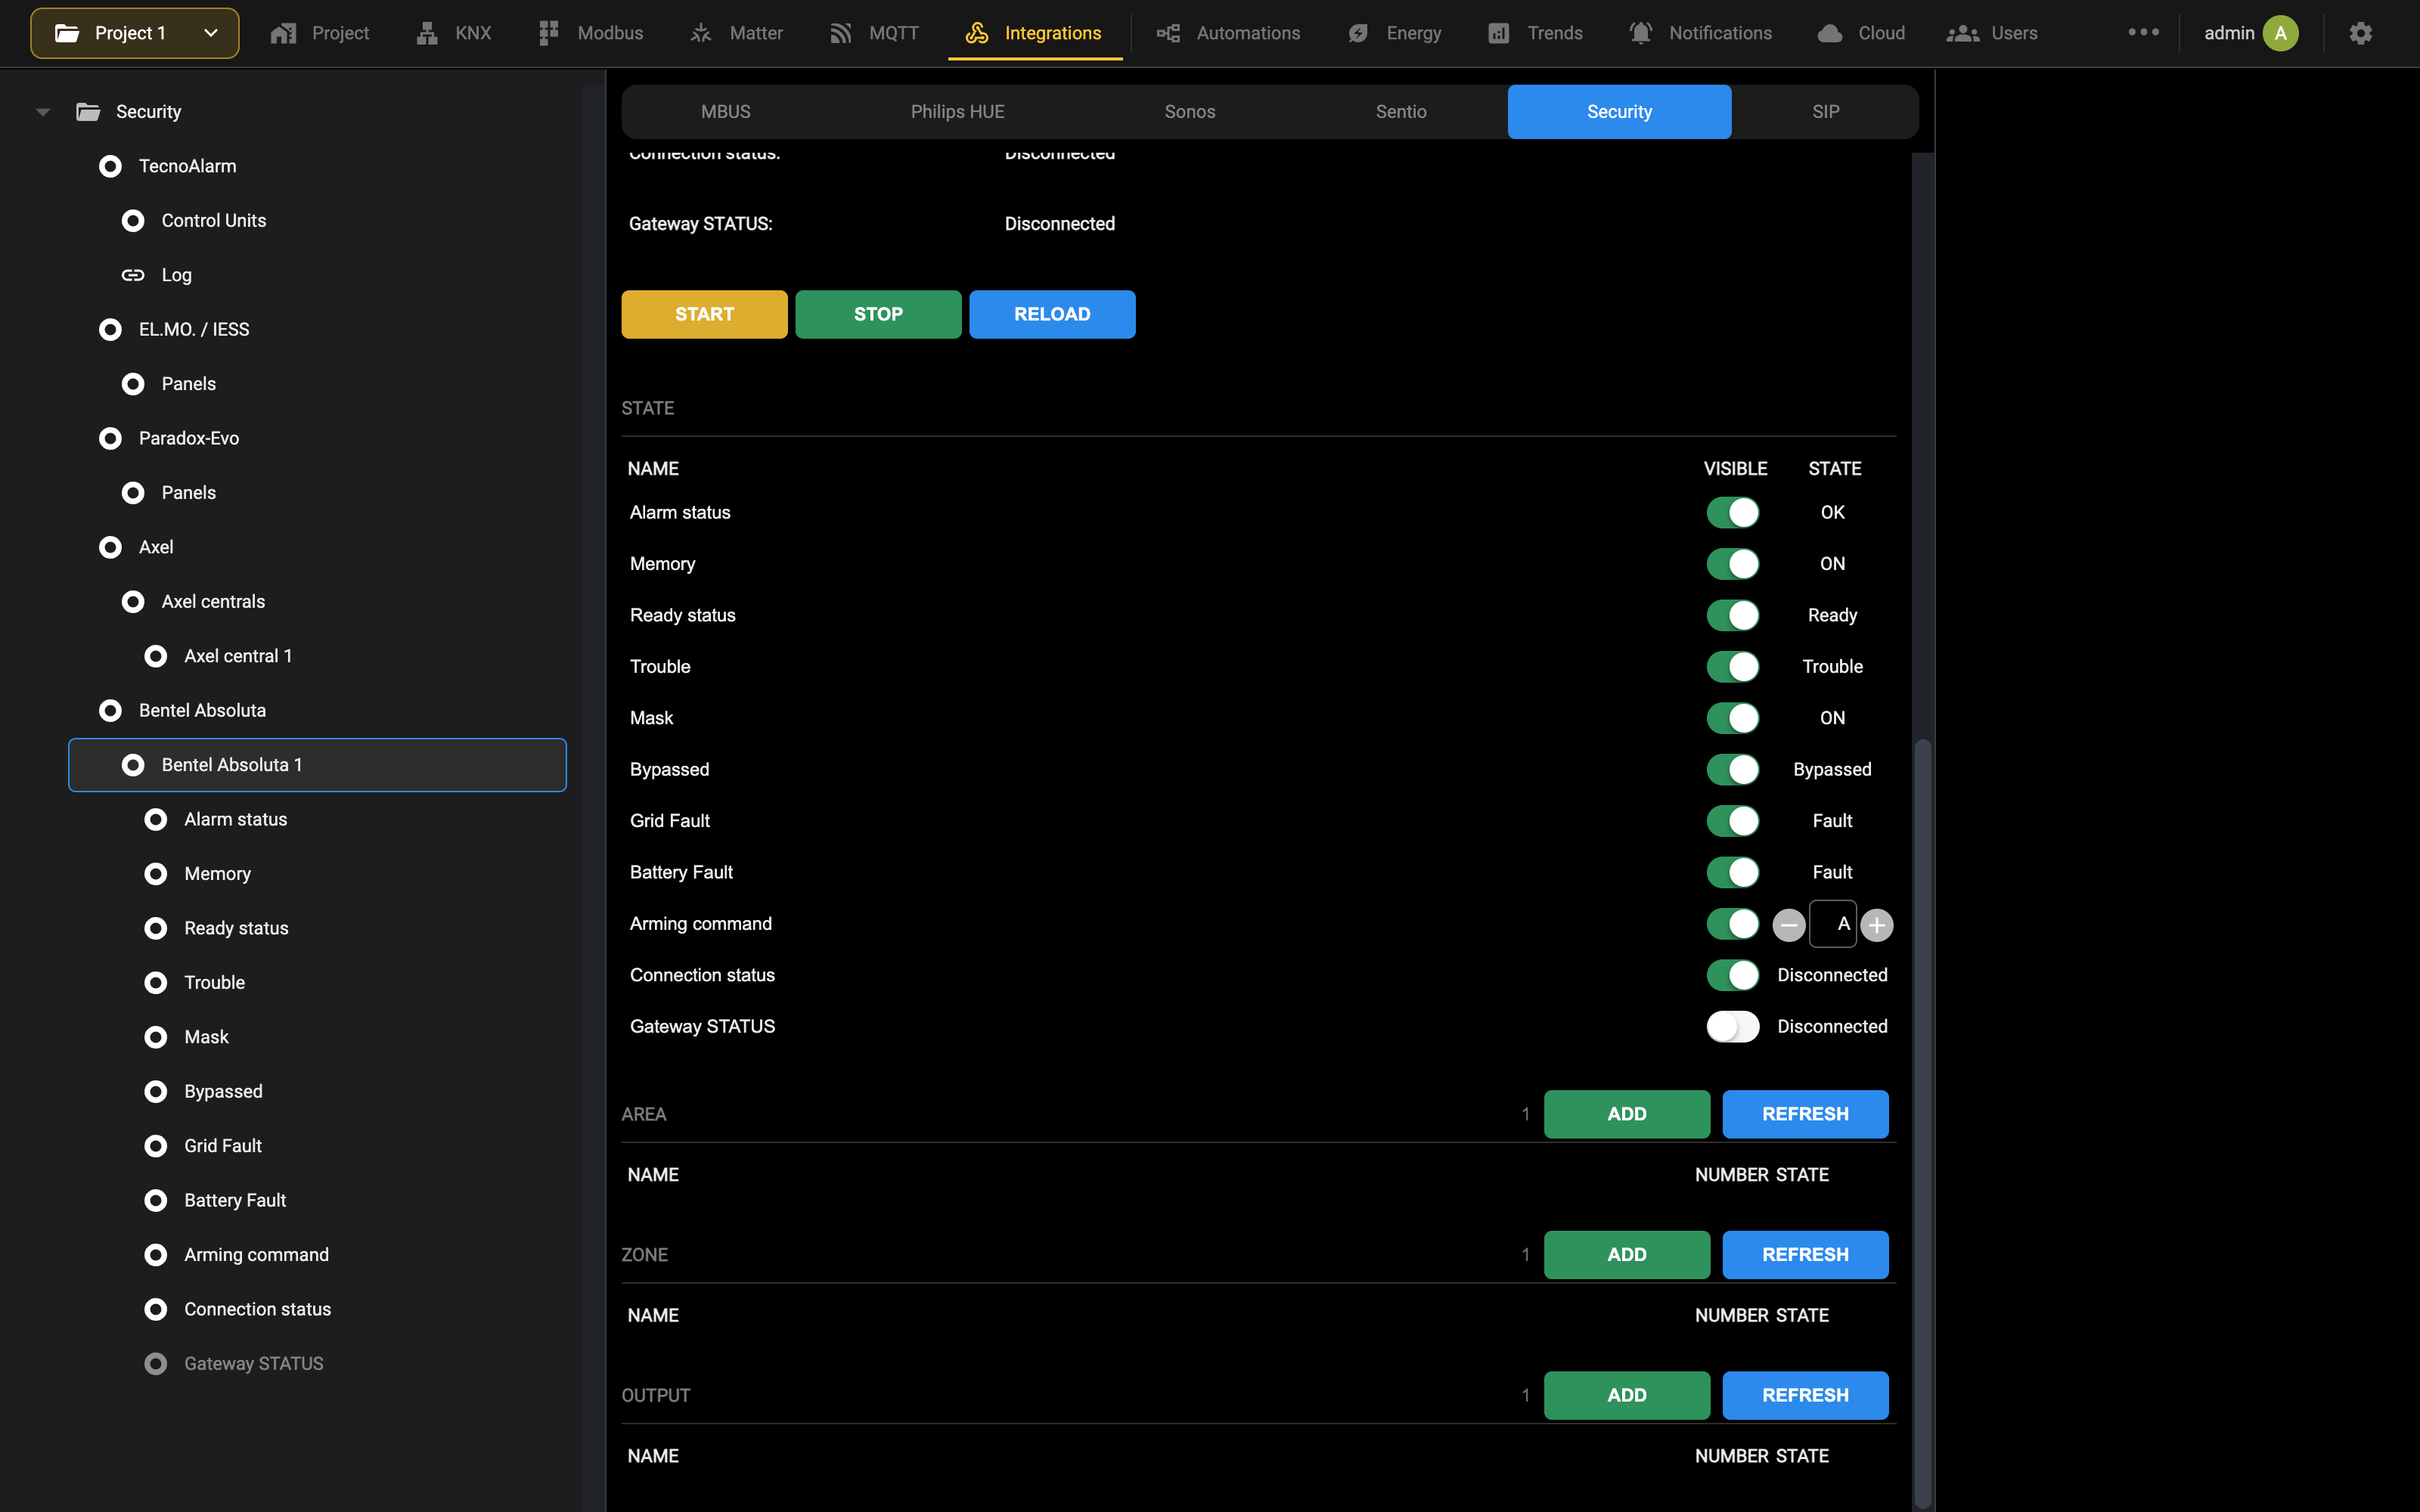The width and height of the screenshot is (2420, 1512).
Task: Switch to the MBUS tab
Action: coord(725,112)
